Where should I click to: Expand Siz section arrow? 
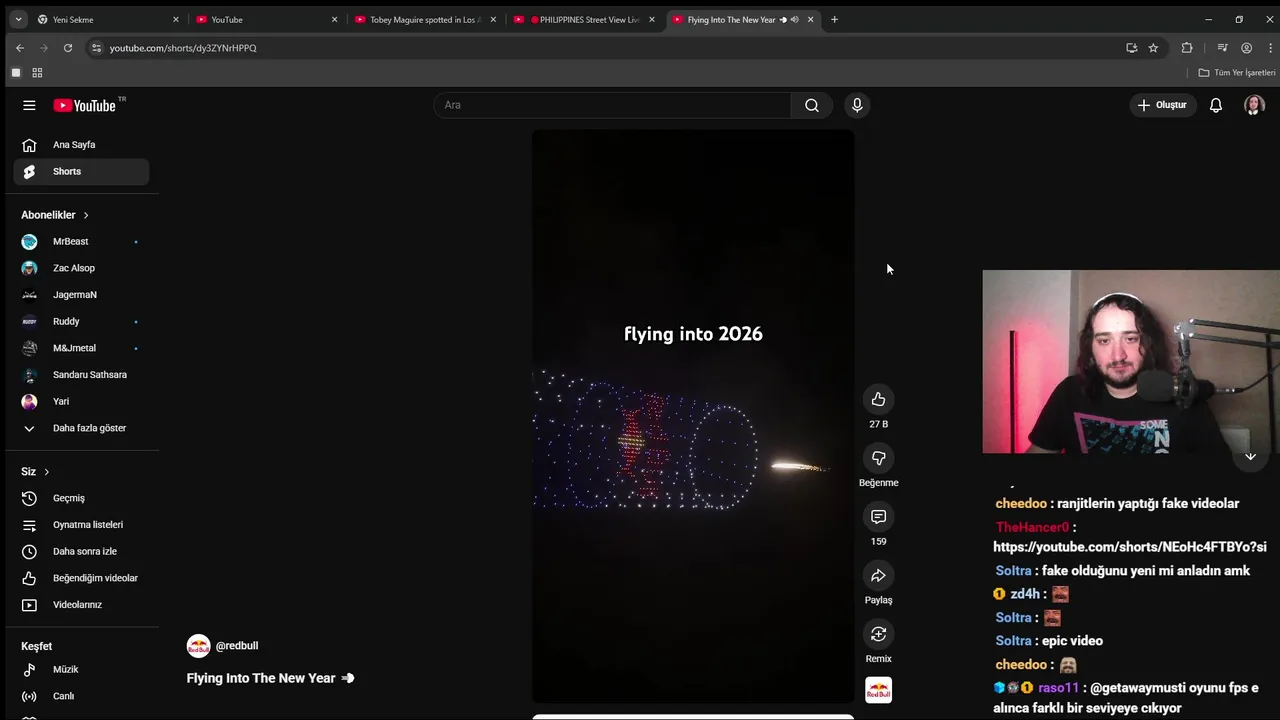(46, 472)
